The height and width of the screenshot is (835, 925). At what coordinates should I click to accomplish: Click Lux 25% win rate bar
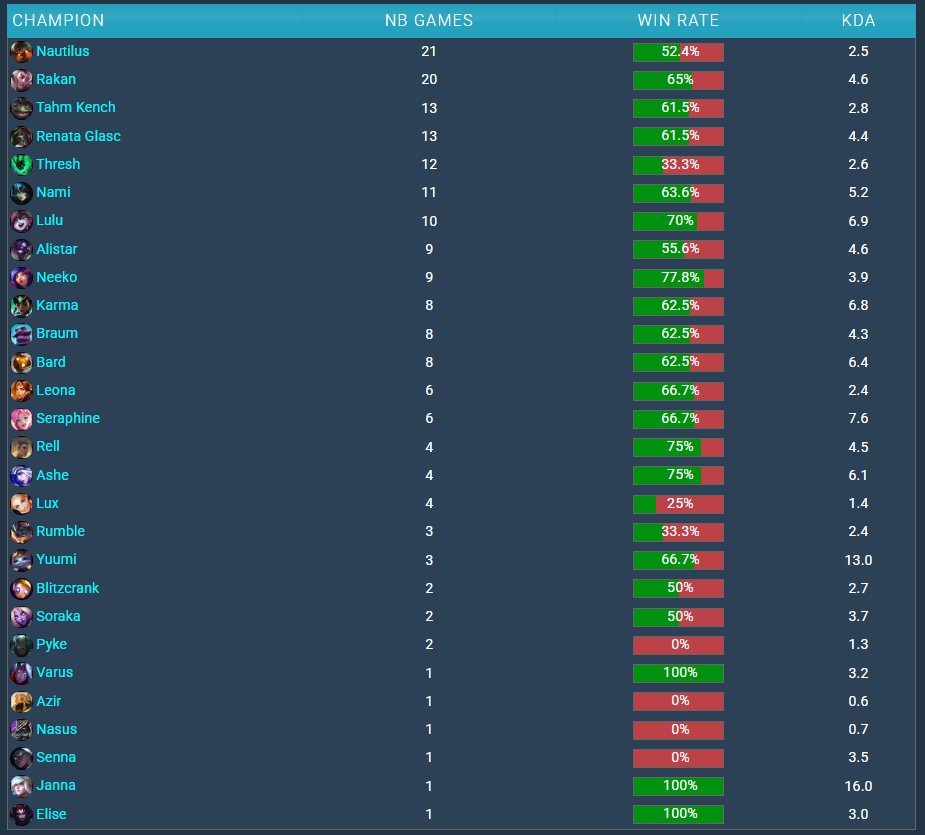(x=678, y=504)
